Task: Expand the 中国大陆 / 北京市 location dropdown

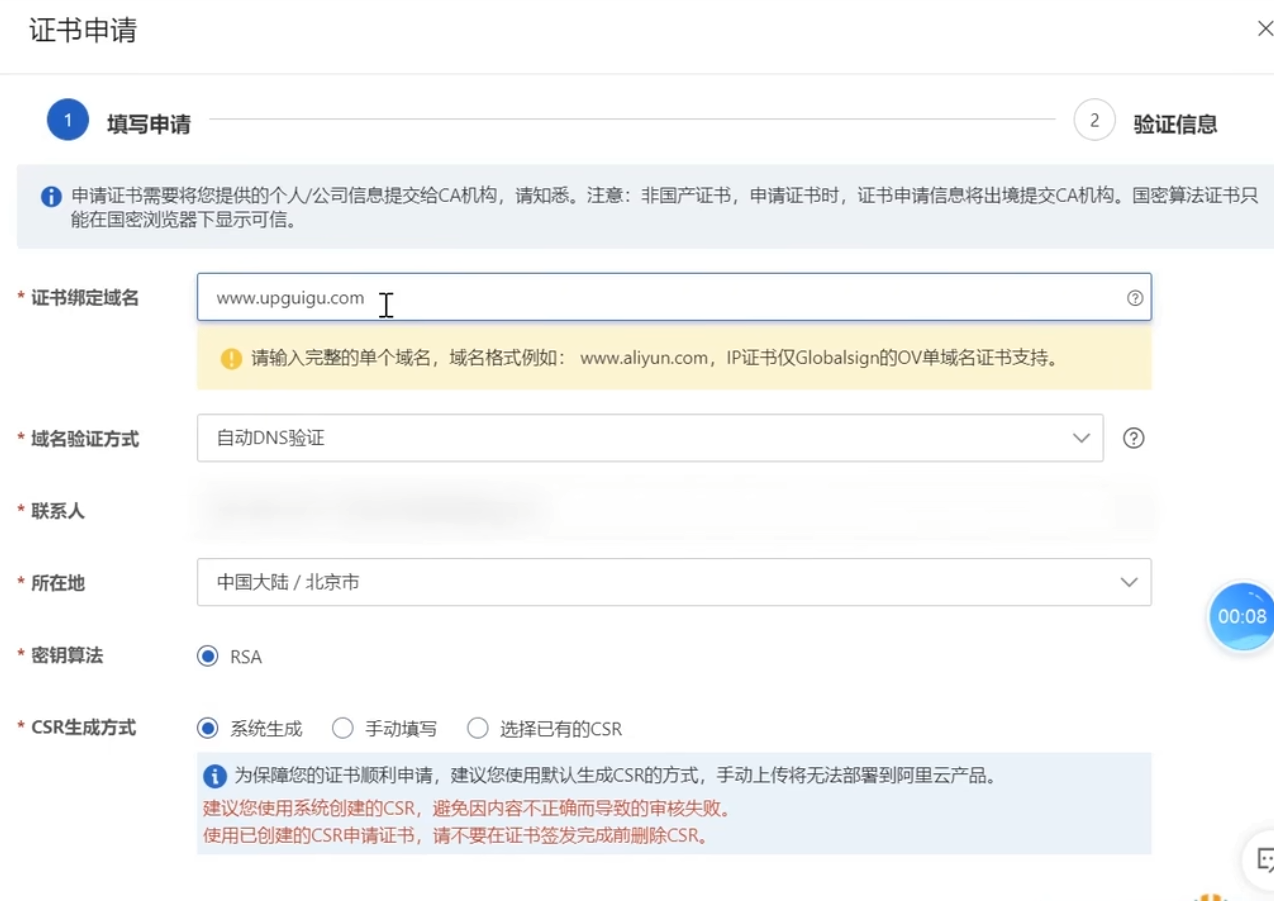Action: click(x=673, y=582)
